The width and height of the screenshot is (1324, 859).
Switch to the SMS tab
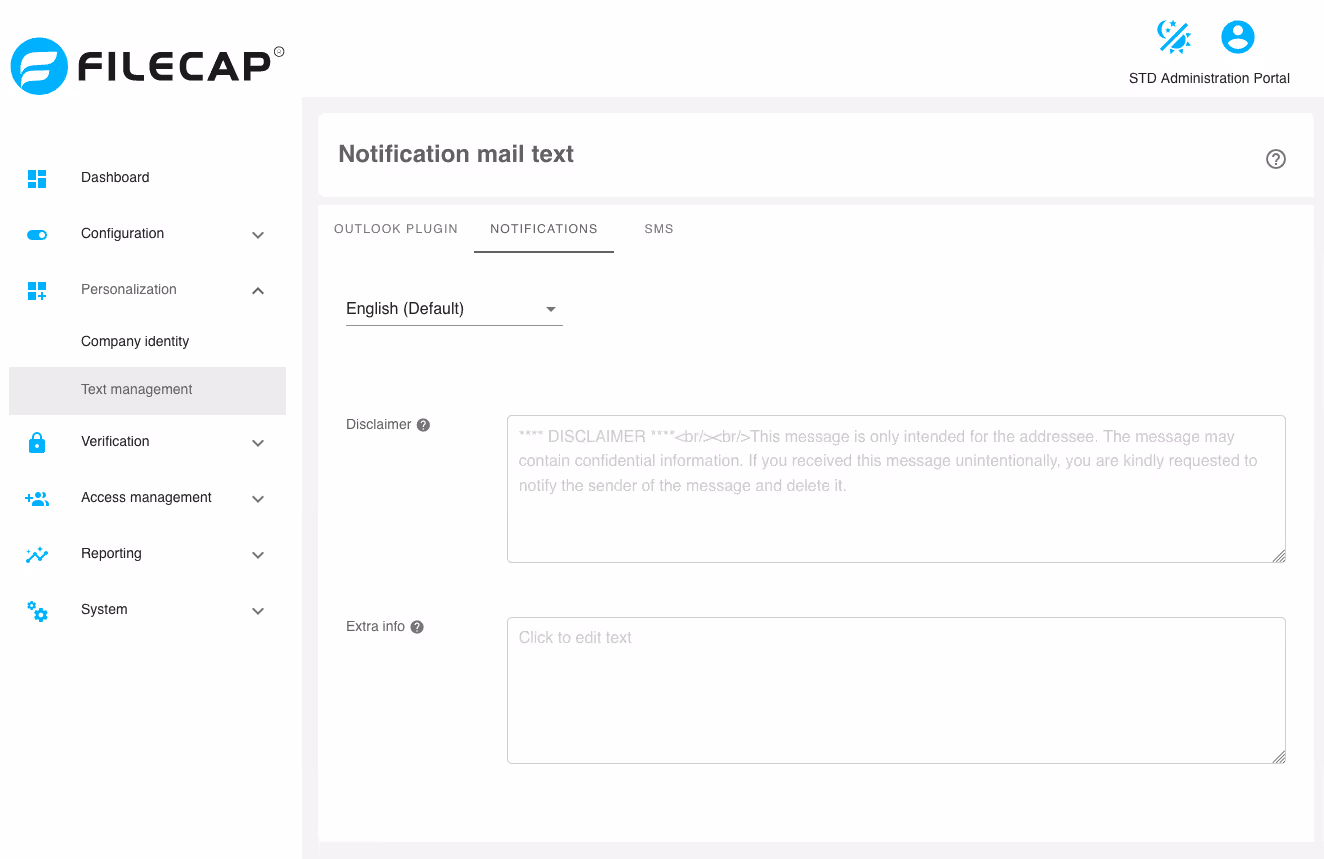point(659,229)
